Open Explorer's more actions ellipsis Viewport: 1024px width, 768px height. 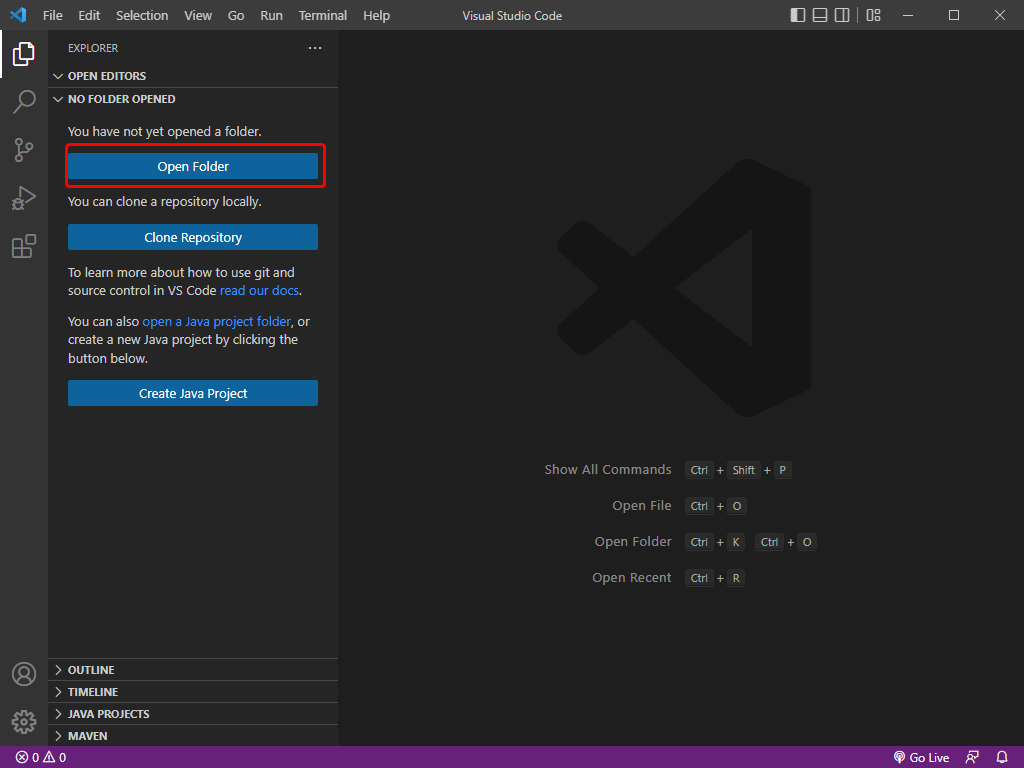[315, 48]
